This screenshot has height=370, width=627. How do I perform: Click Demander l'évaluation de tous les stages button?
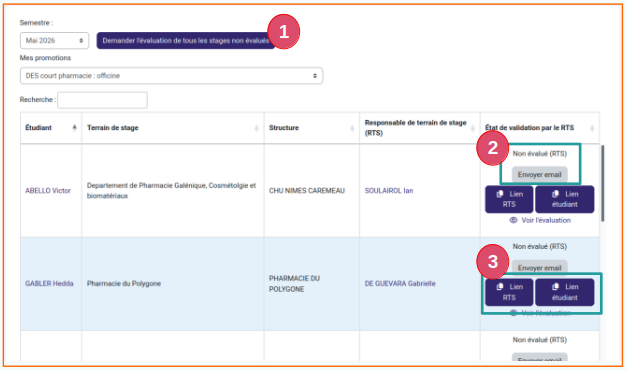click(x=186, y=40)
